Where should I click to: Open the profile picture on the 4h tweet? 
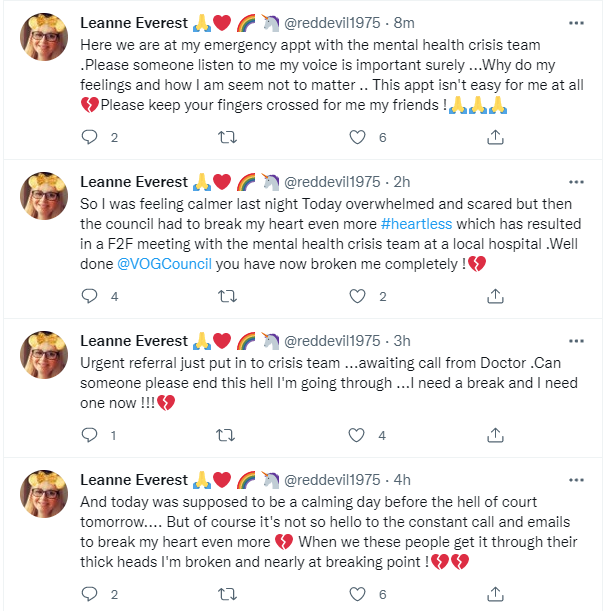44,494
